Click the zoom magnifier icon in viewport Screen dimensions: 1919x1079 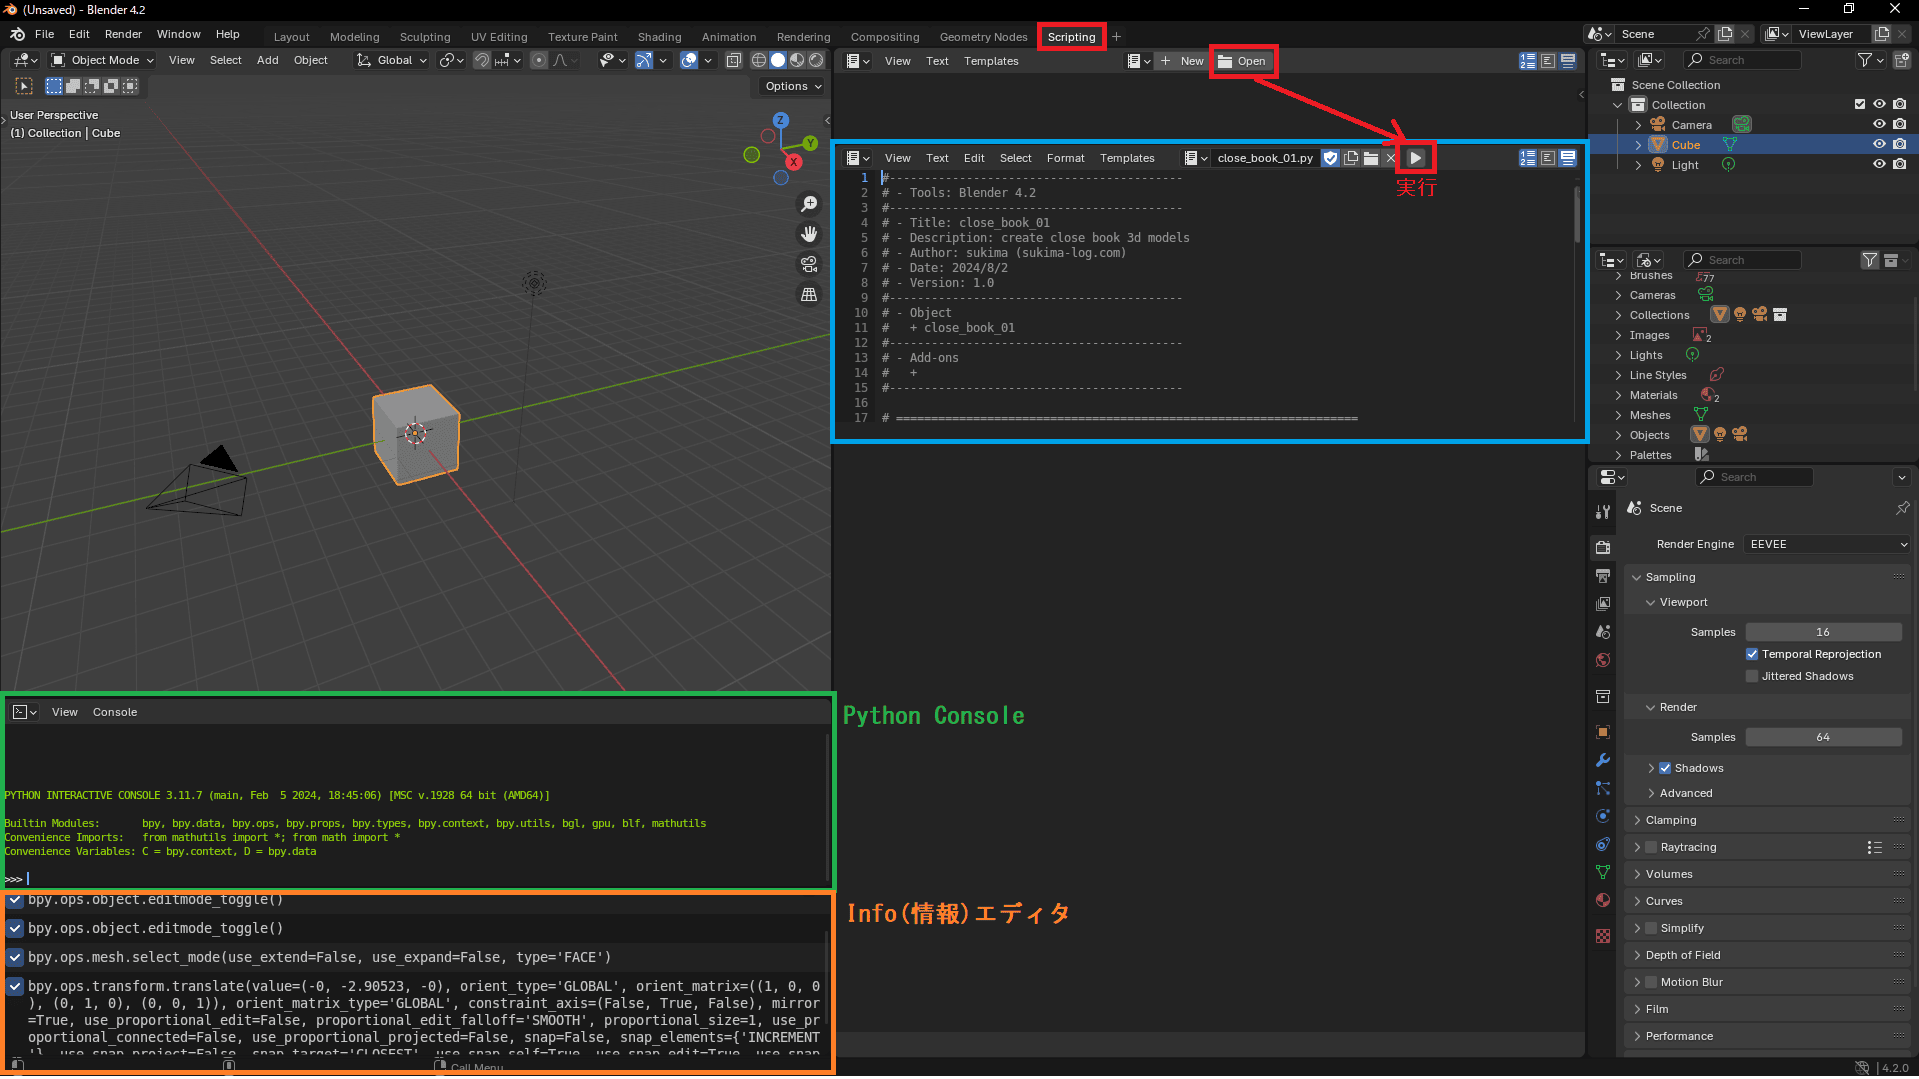point(809,204)
